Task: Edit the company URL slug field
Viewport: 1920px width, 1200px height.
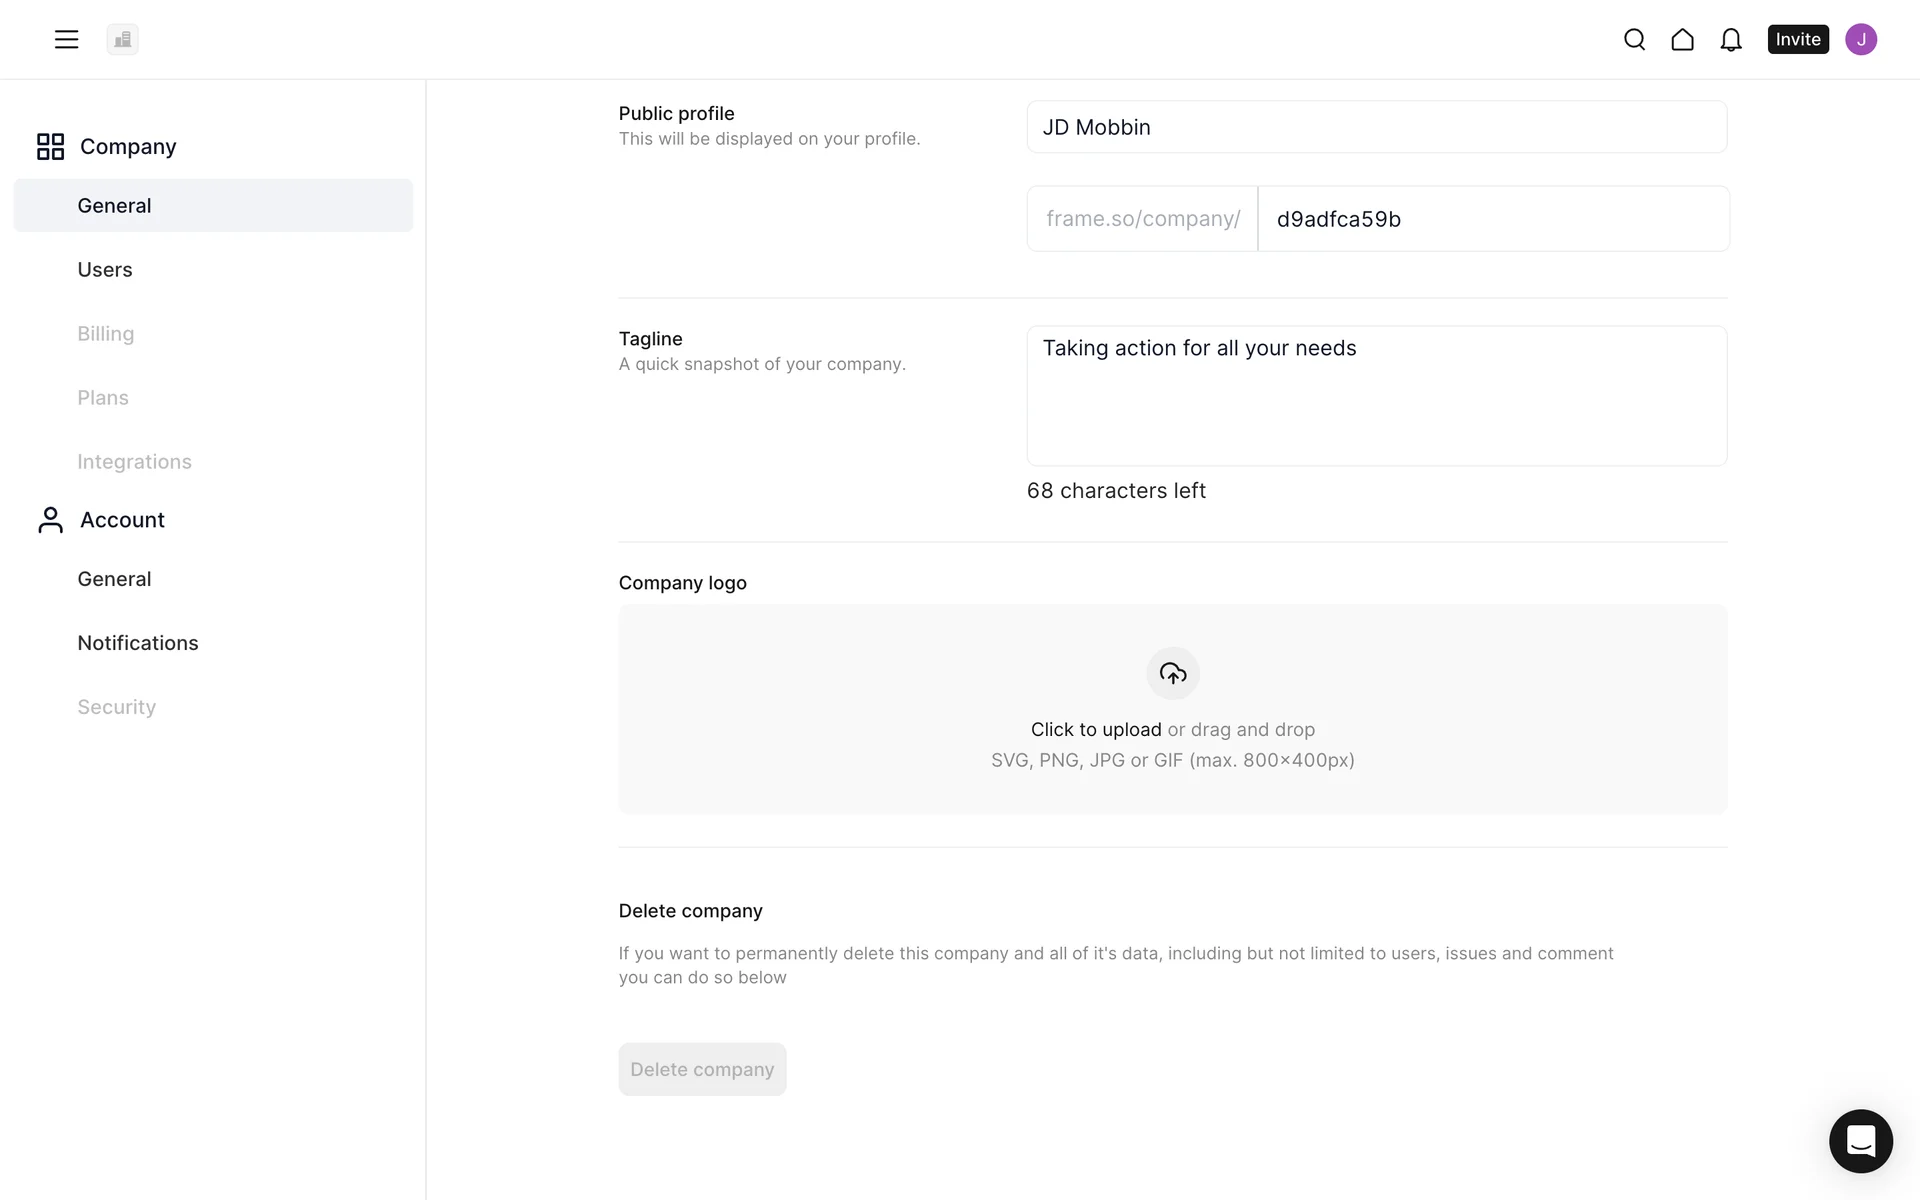Action: (x=1492, y=219)
